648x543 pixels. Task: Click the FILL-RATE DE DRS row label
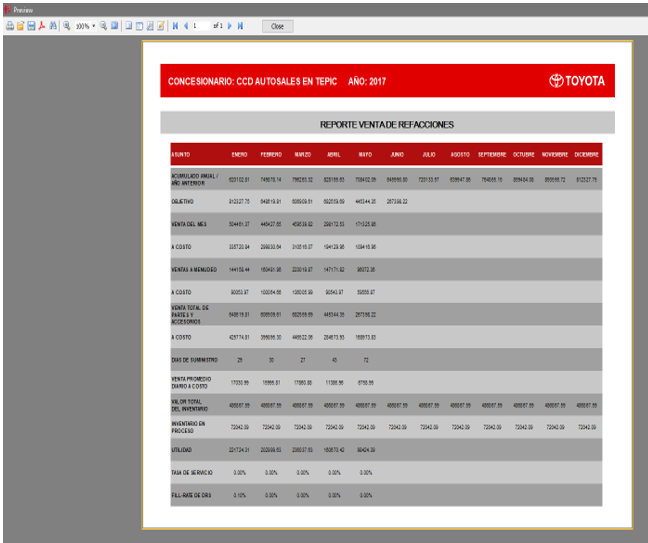click(x=191, y=495)
